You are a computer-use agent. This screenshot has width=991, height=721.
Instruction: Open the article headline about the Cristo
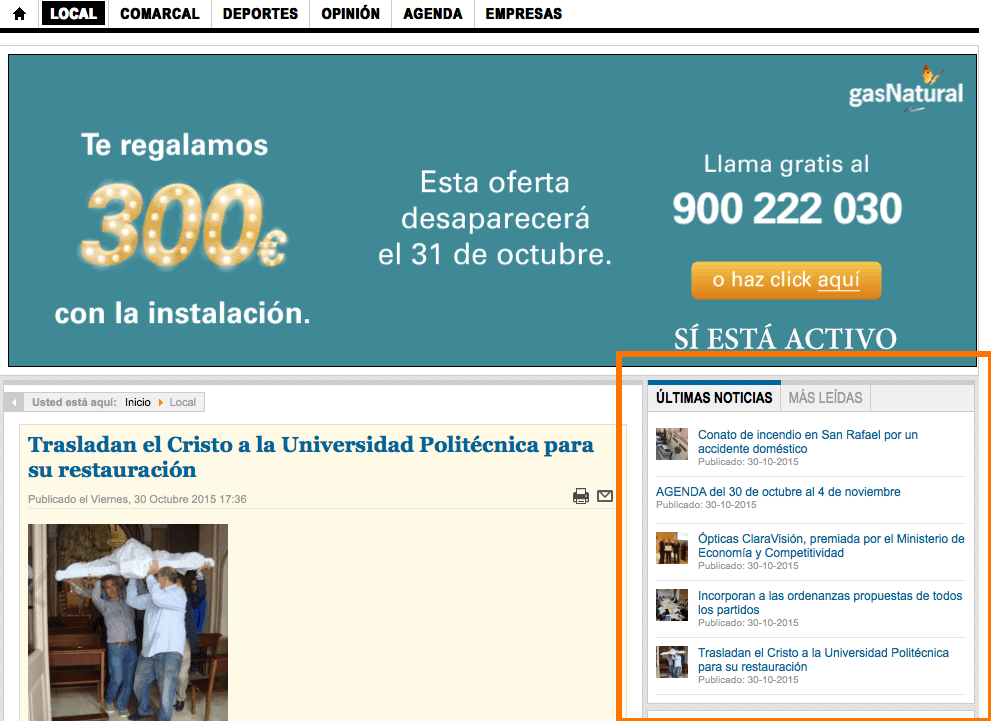311,457
